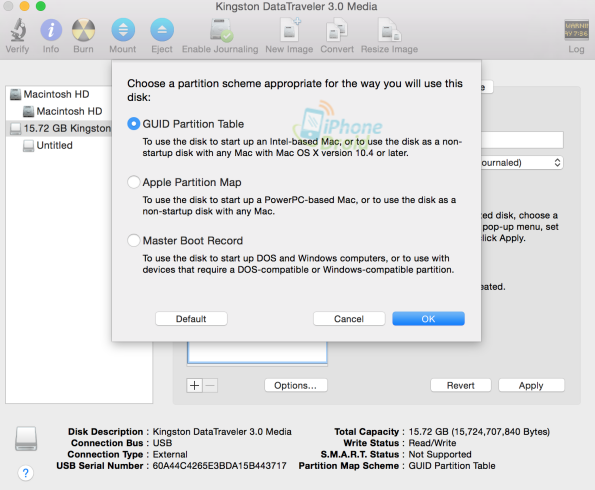Select Untitled volume in sidebar
The height and width of the screenshot is (490, 595).
[x=59, y=145]
